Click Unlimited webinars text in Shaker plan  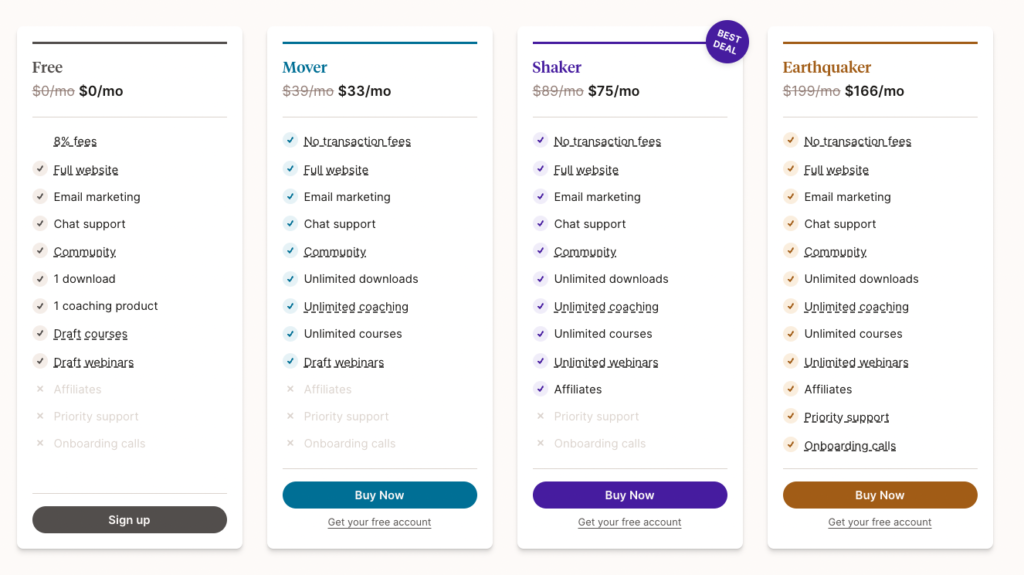606,362
